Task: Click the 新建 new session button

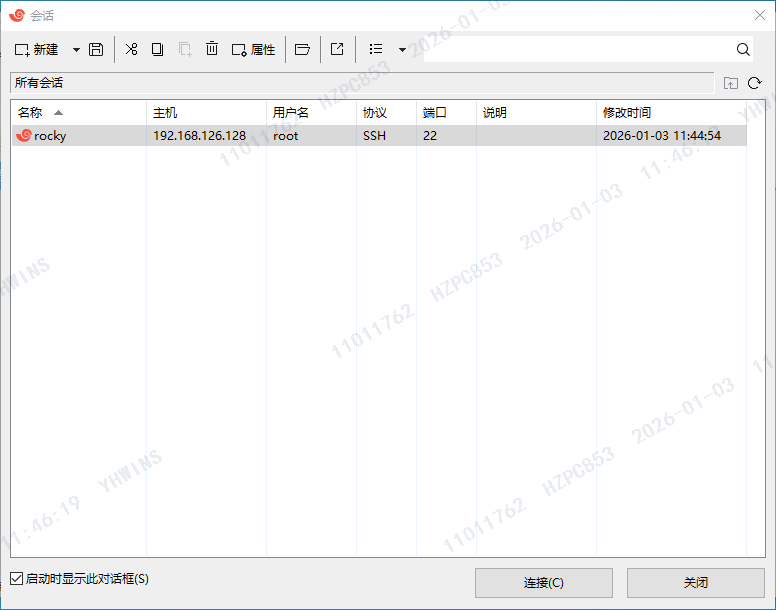Action: click(37, 49)
